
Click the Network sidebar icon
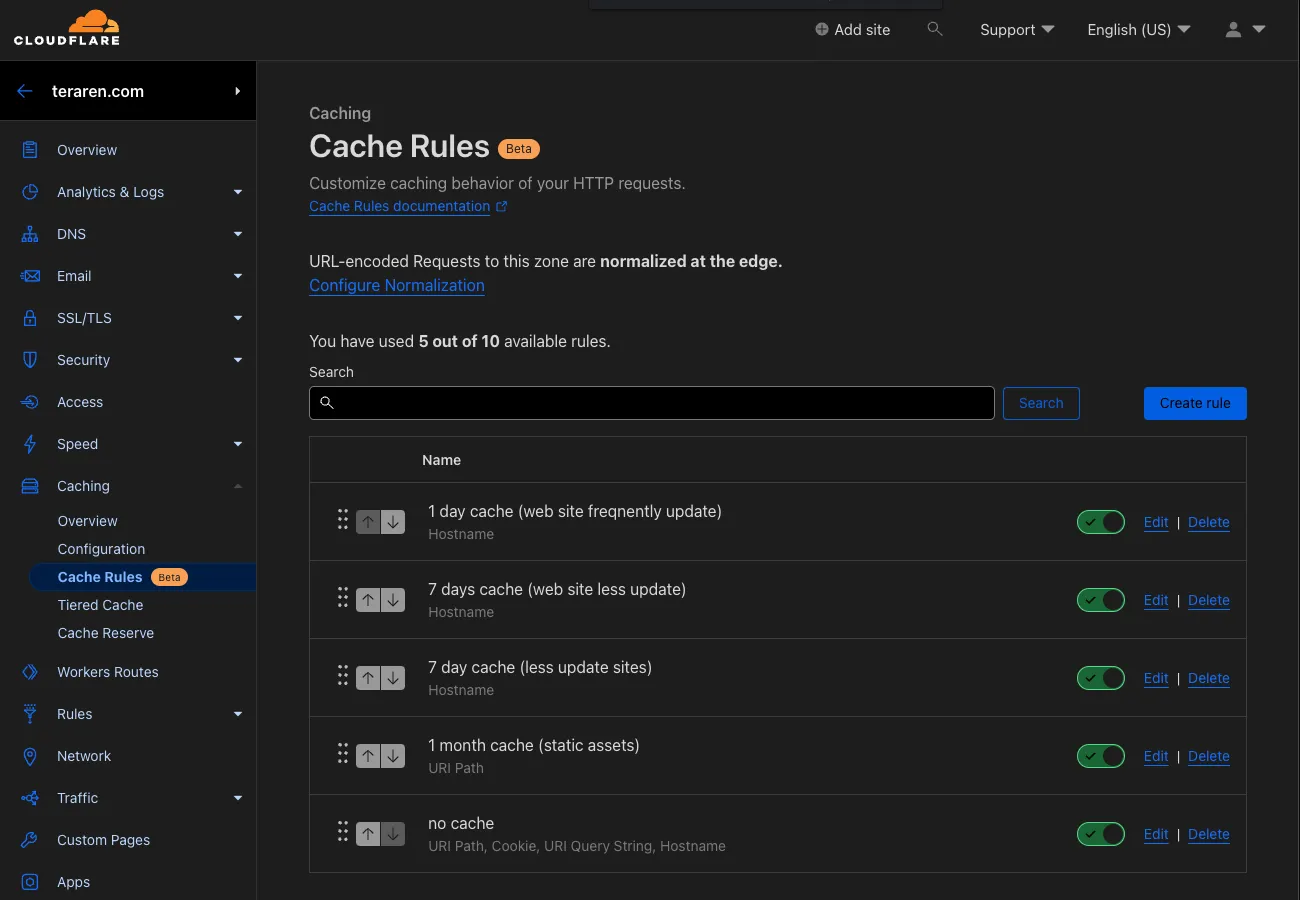[30, 756]
